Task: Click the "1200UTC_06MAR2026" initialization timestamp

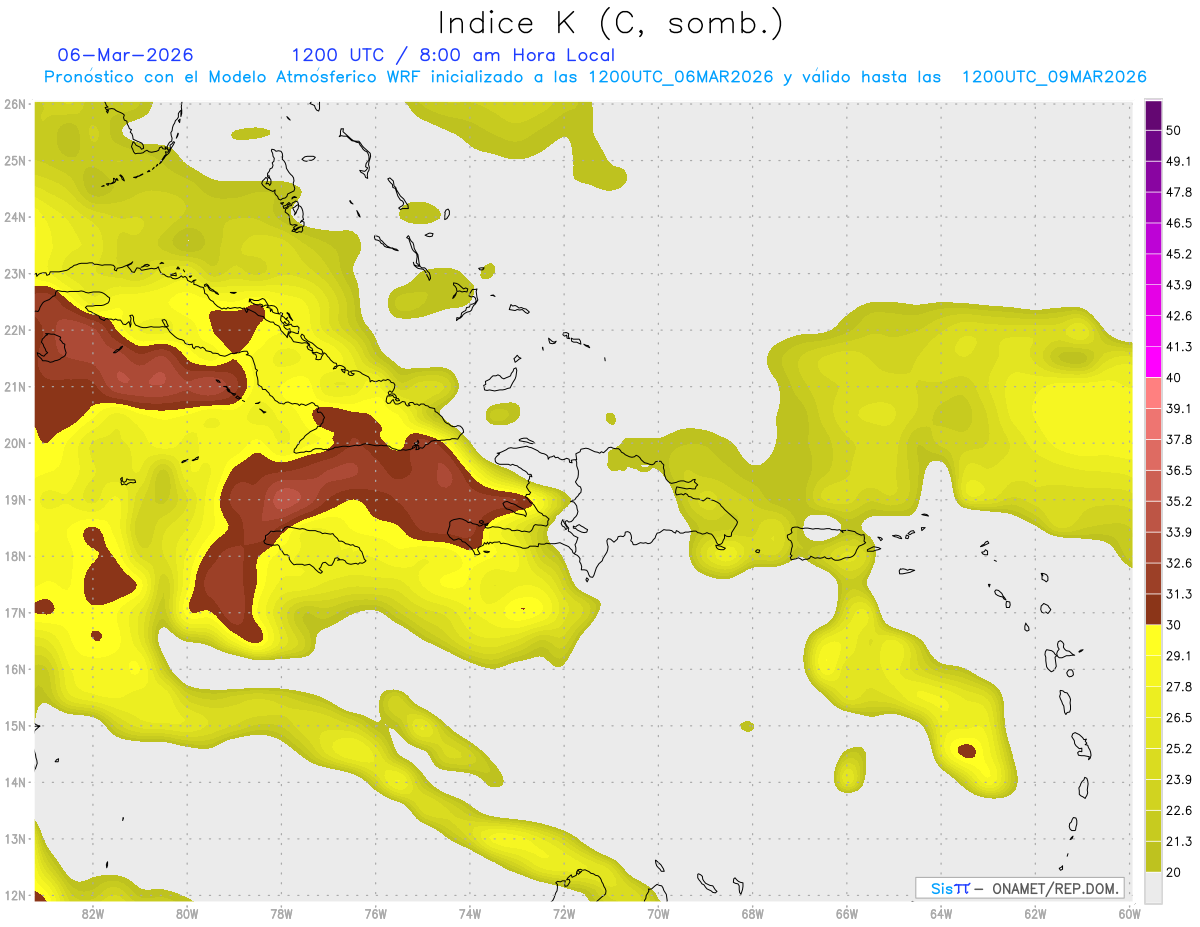Action: (x=680, y=77)
